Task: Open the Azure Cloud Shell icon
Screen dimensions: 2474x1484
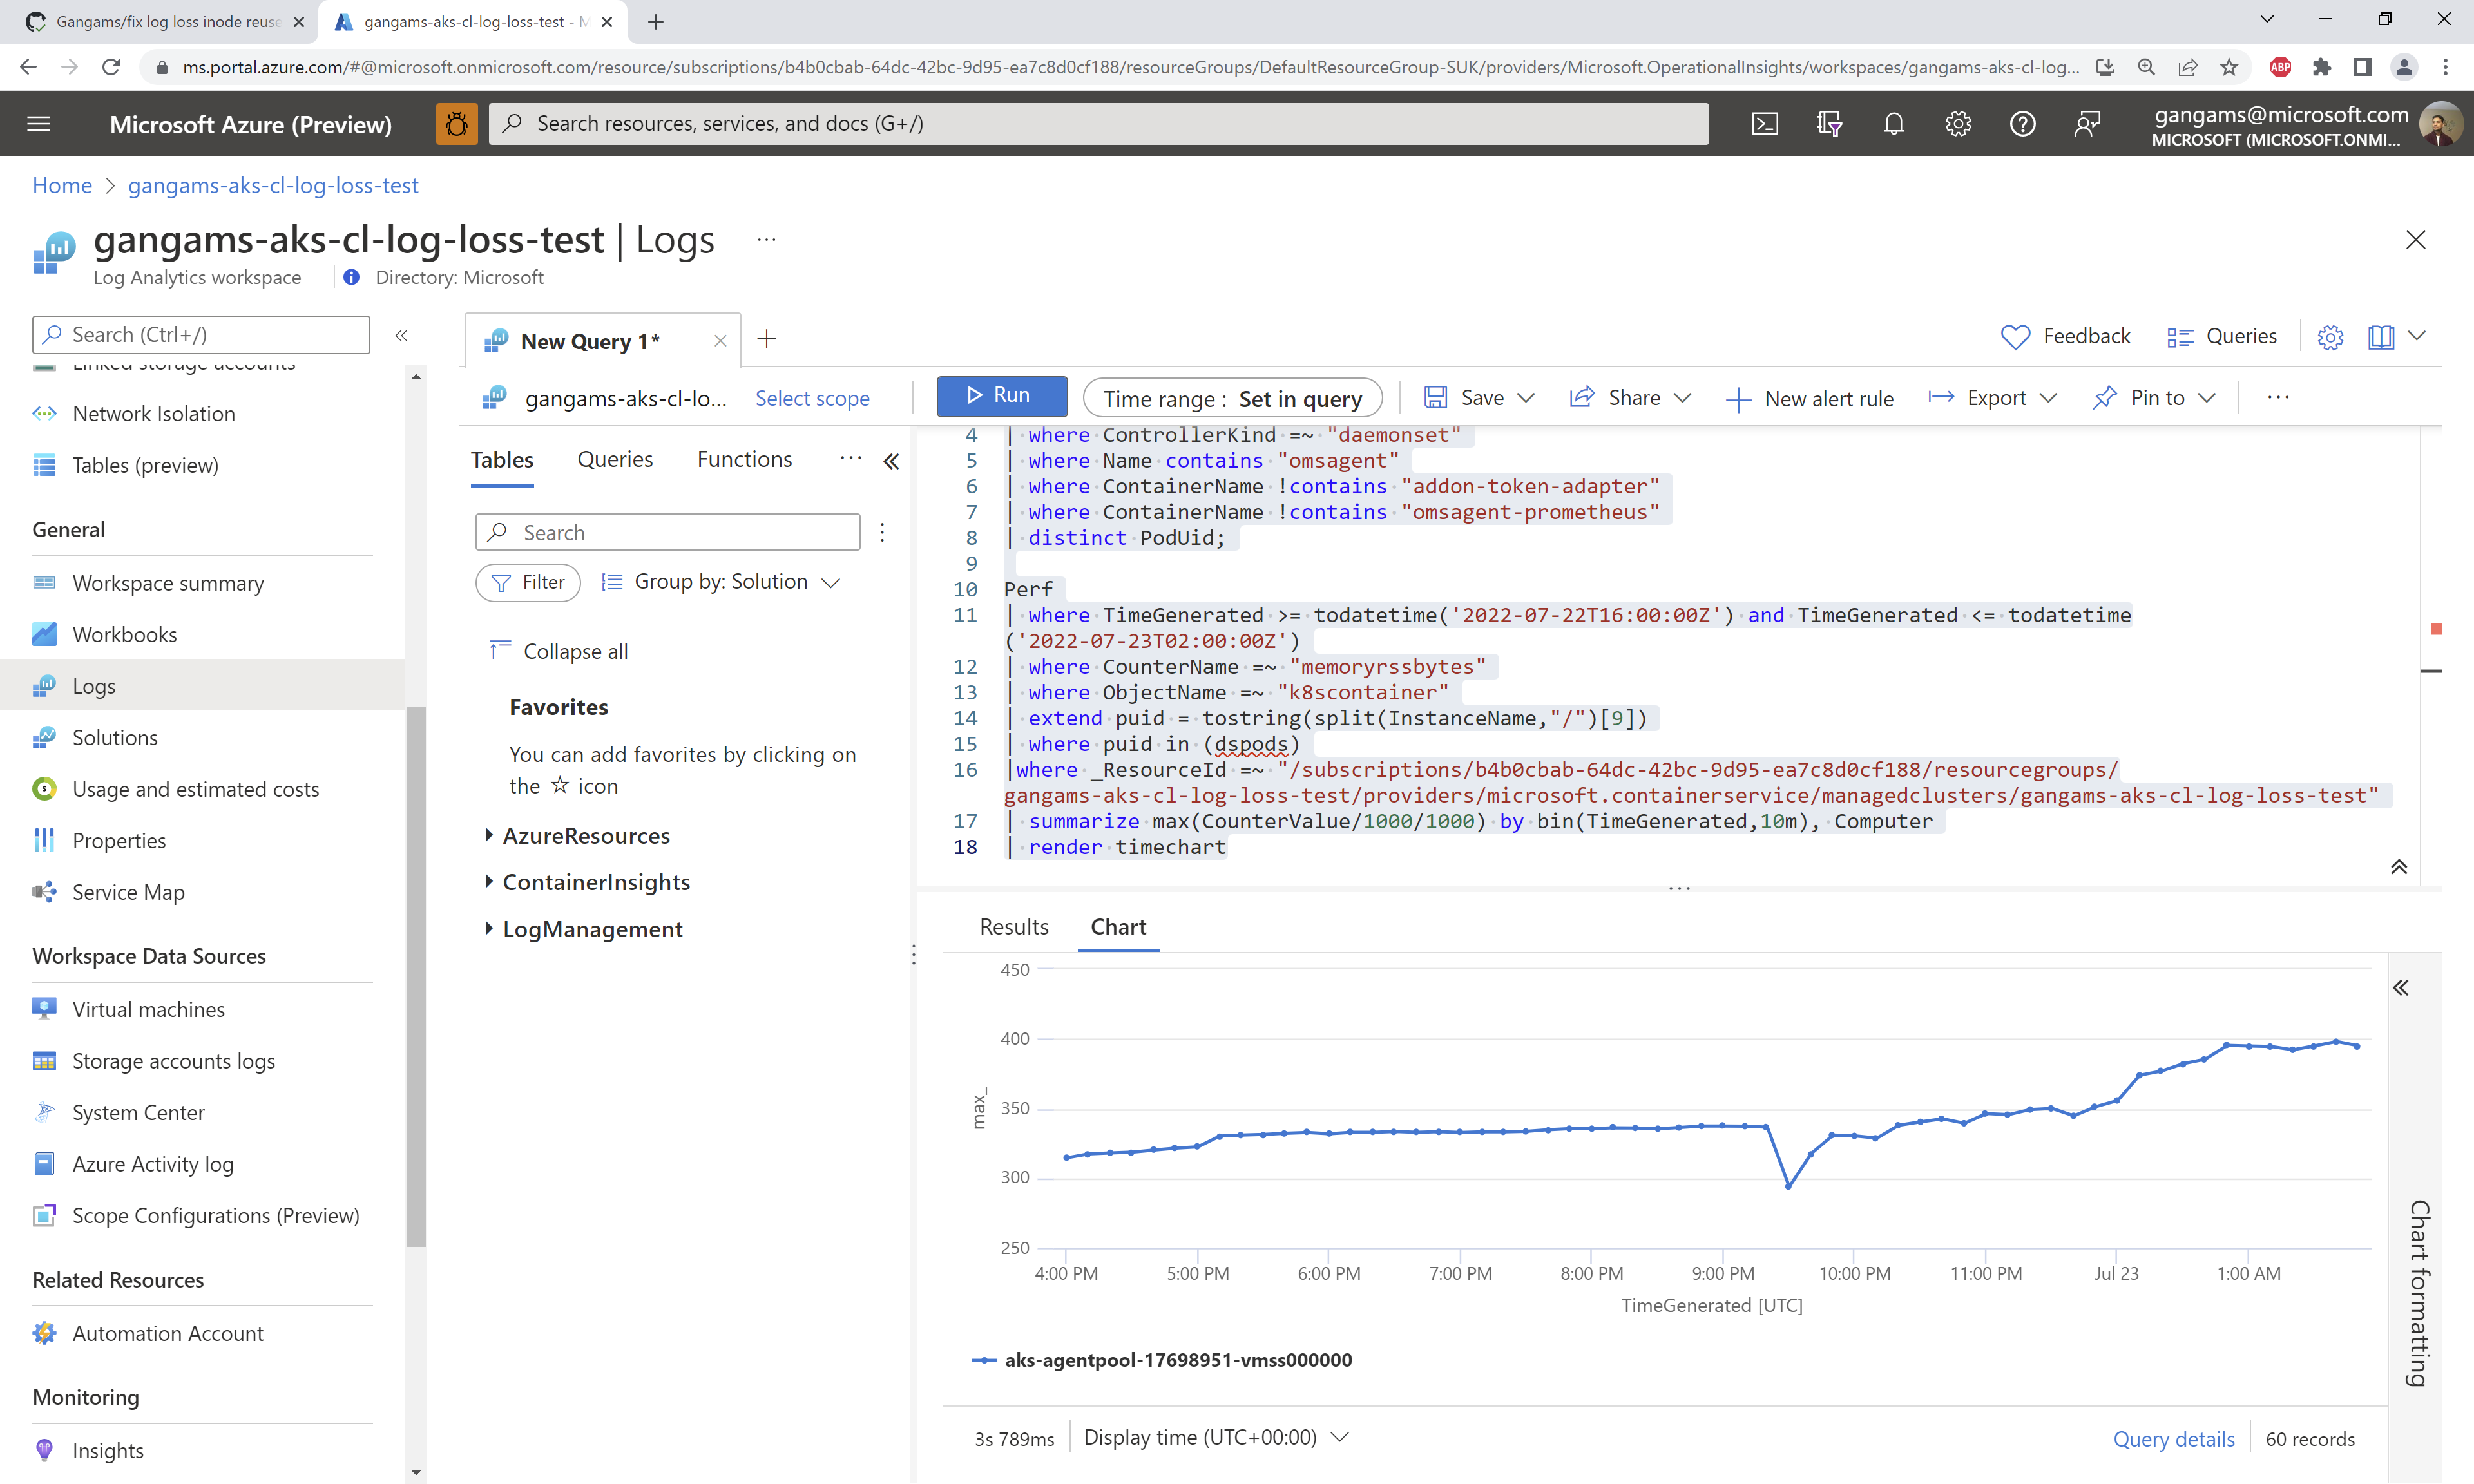Action: [1765, 124]
